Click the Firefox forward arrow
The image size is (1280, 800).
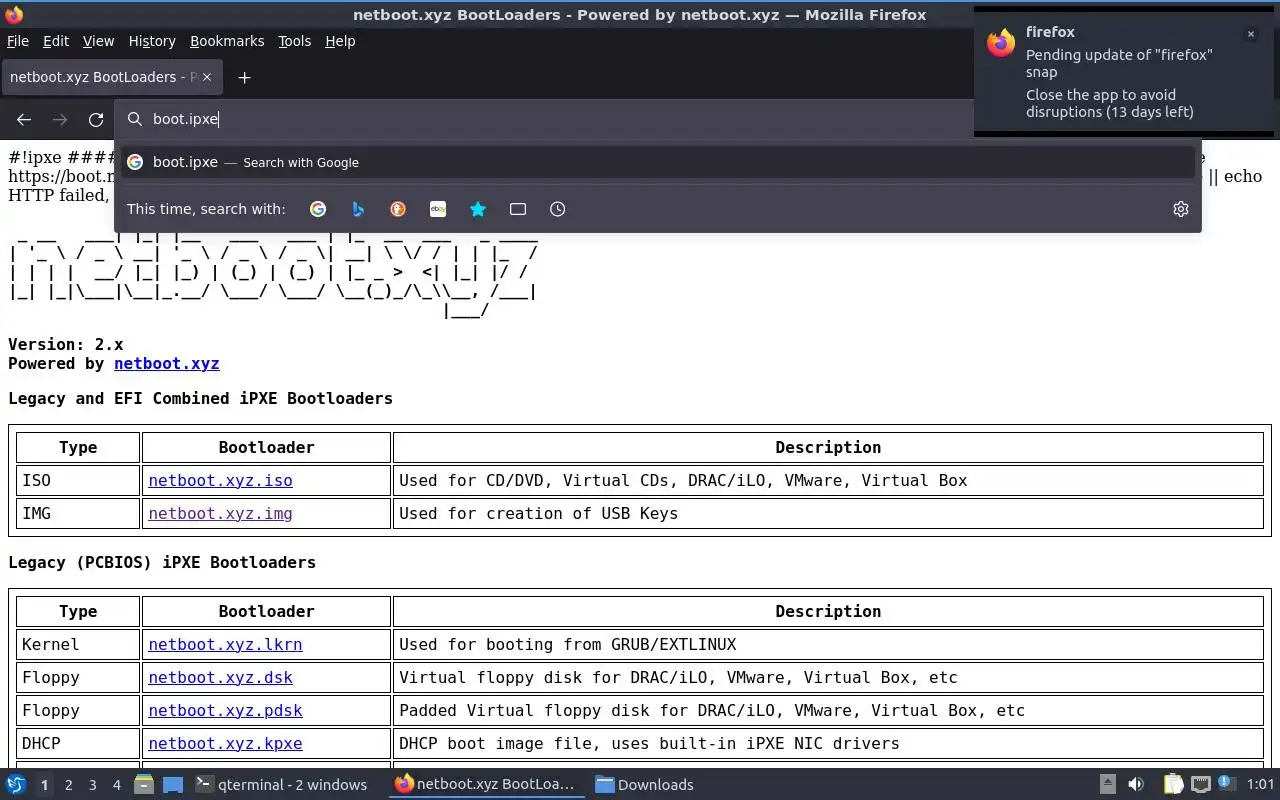[60, 119]
